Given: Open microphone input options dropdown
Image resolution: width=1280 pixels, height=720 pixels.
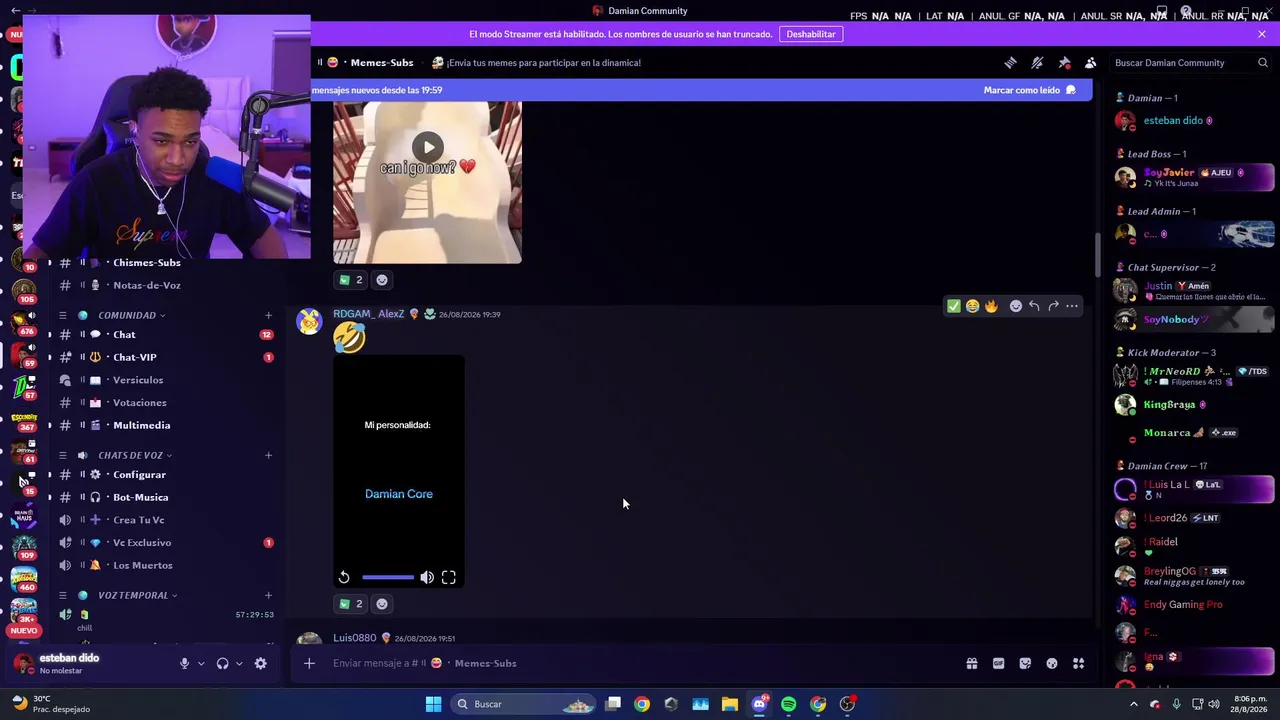Looking at the screenshot, I should 201,663.
